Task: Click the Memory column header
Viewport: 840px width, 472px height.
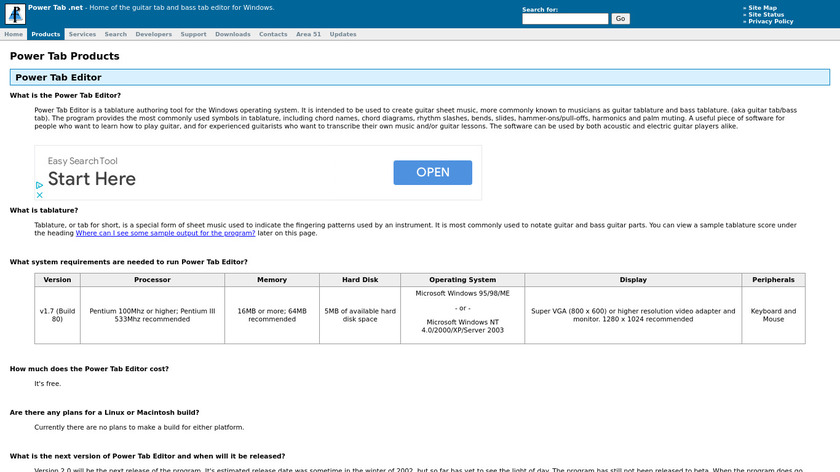Action: point(272,280)
